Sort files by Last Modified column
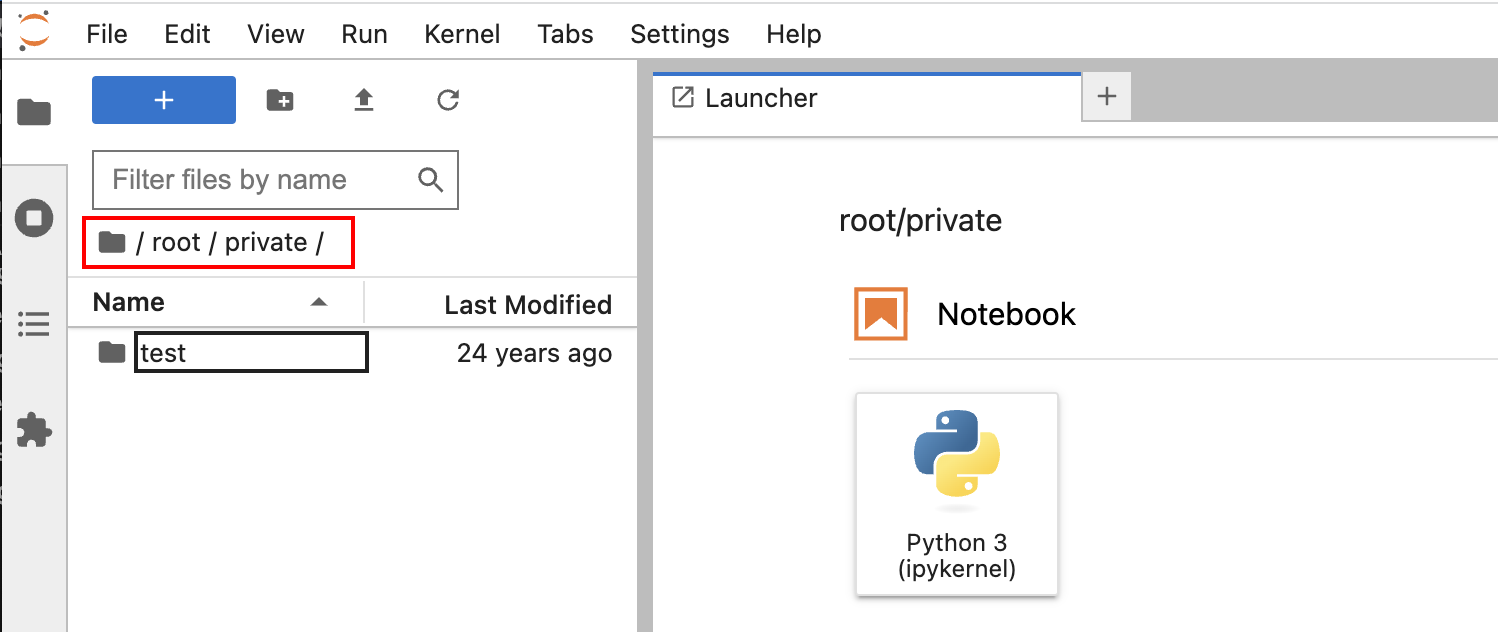1498x632 pixels. pyautogui.click(x=527, y=304)
